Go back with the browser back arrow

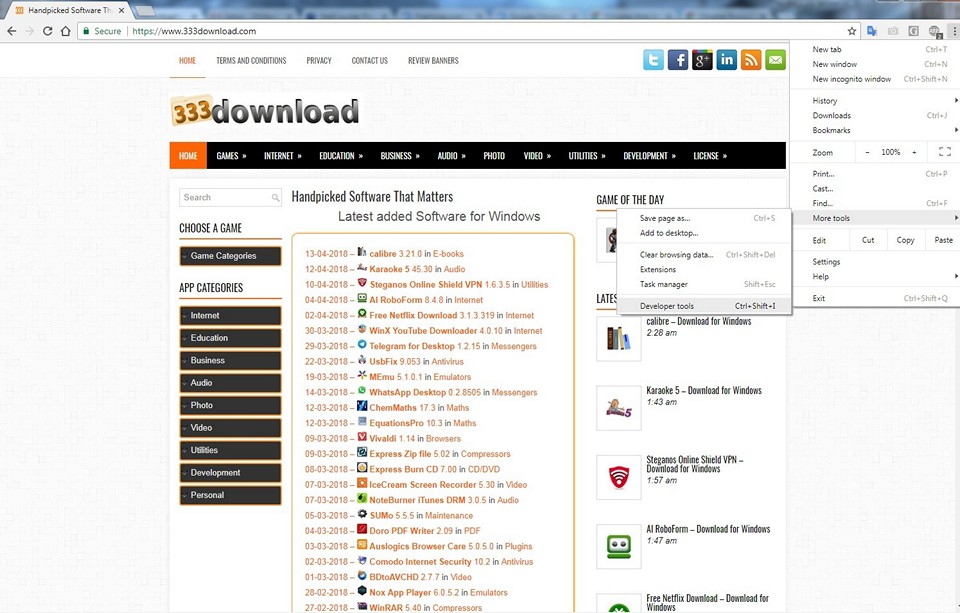pos(12,31)
